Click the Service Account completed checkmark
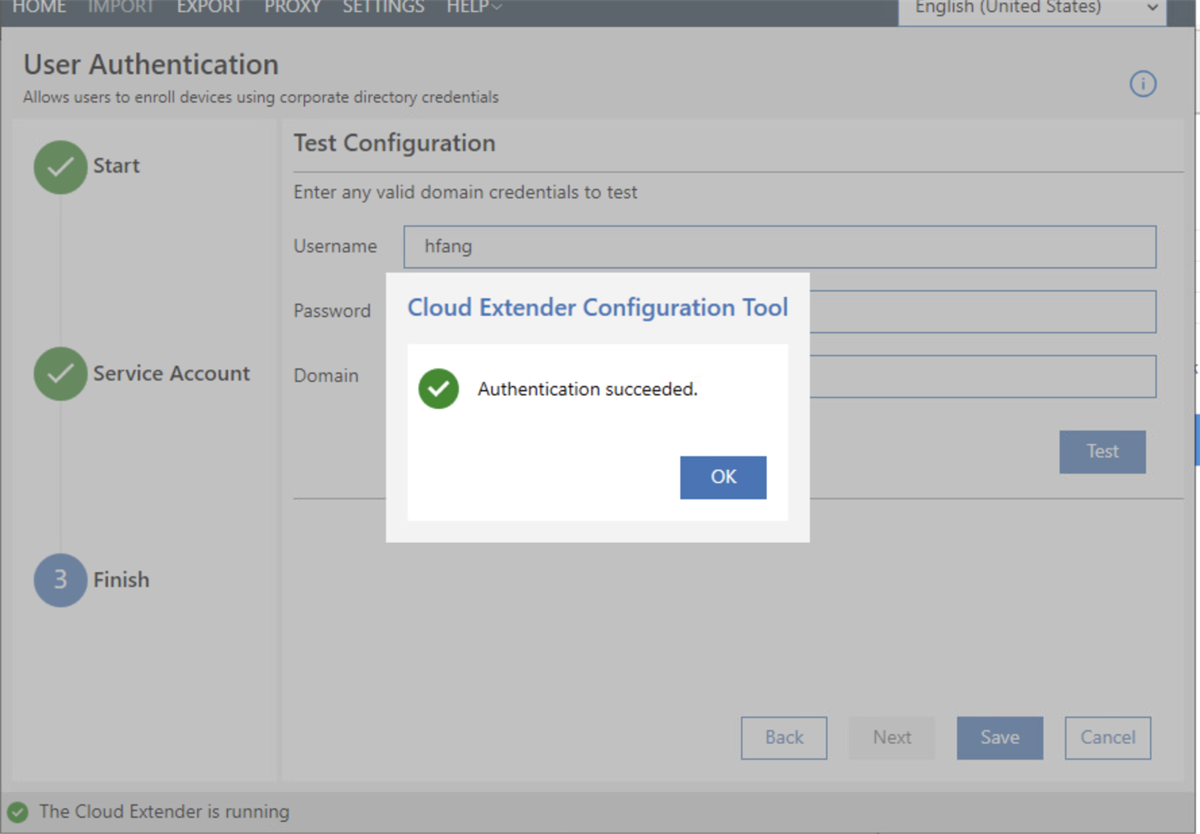The height and width of the screenshot is (834, 1200). pyautogui.click(x=60, y=374)
